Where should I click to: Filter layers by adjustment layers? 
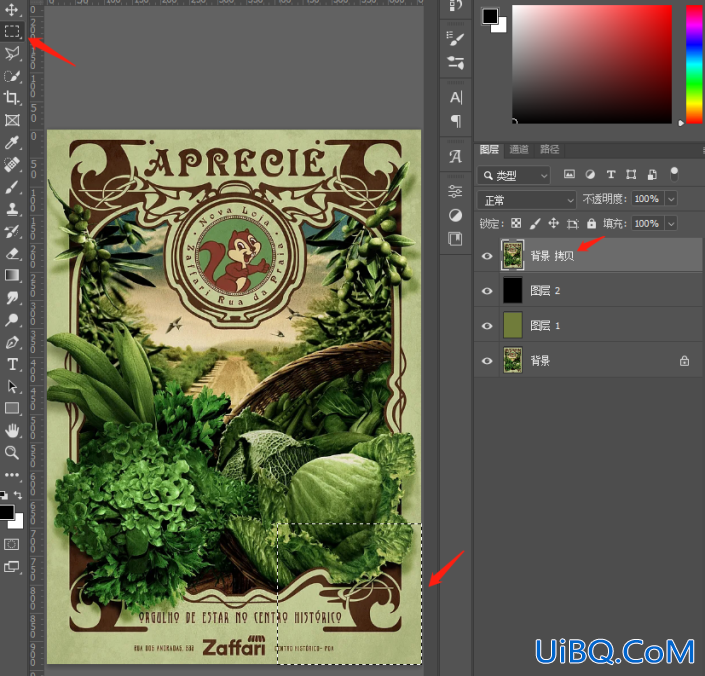click(590, 174)
